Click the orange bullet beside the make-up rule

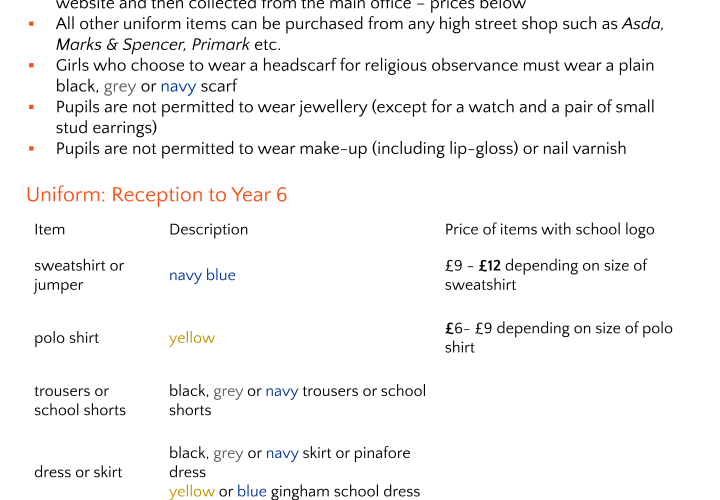pyautogui.click(x=31, y=148)
